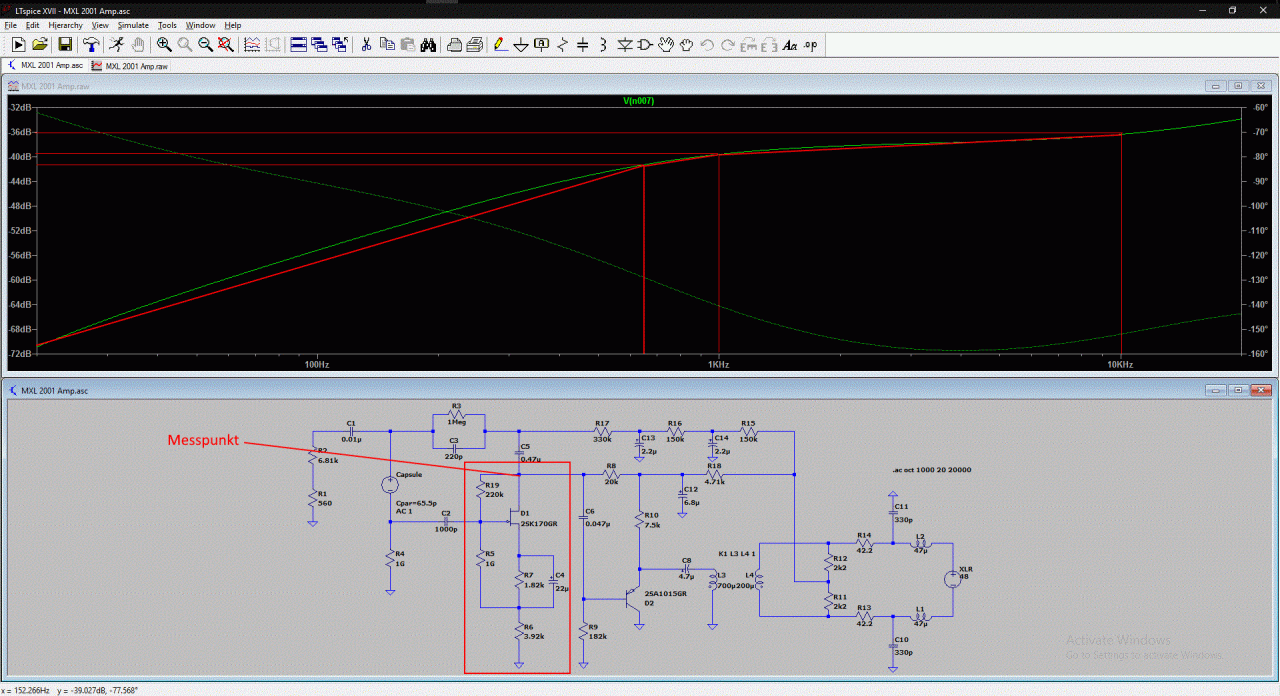The height and width of the screenshot is (696, 1280).
Task: Open the File menu
Action: pos(11,25)
